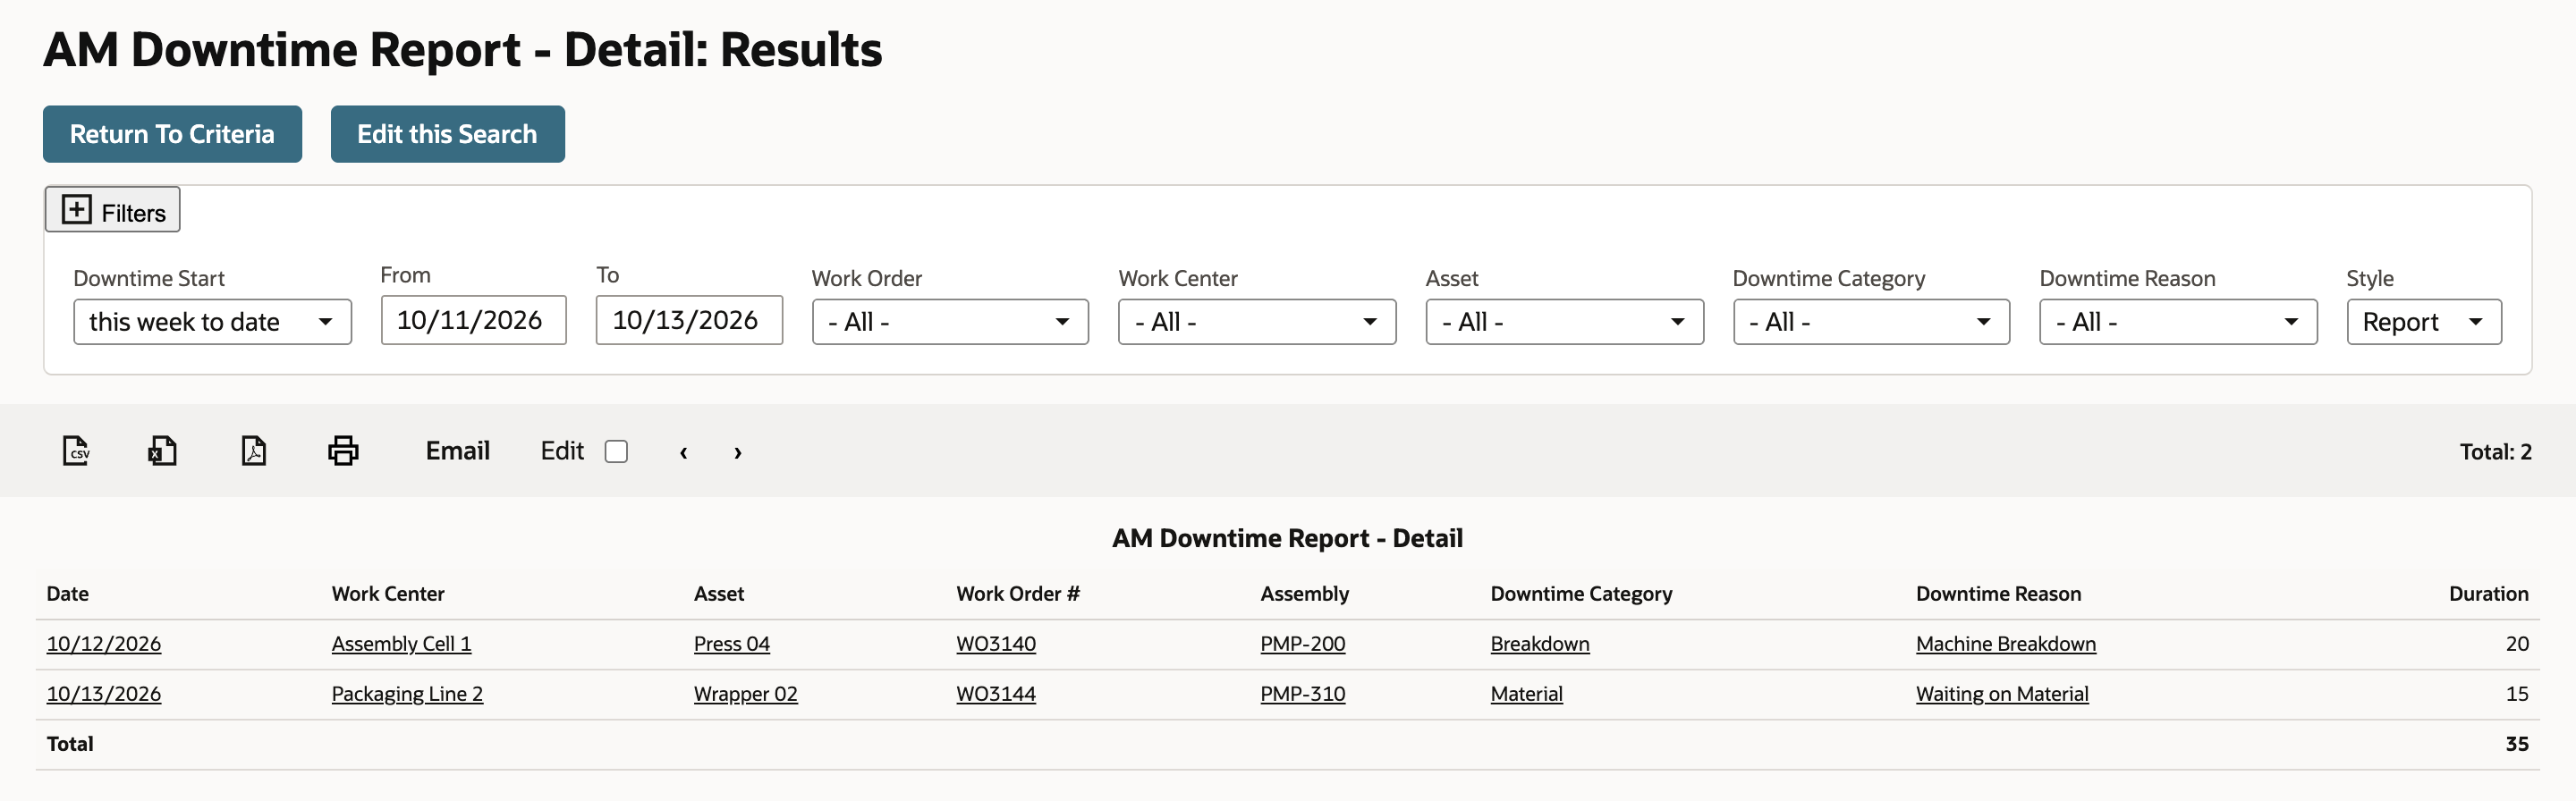The height and width of the screenshot is (801, 2576).
Task: Go to previous results page arrow
Action: (x=684, y=452)
